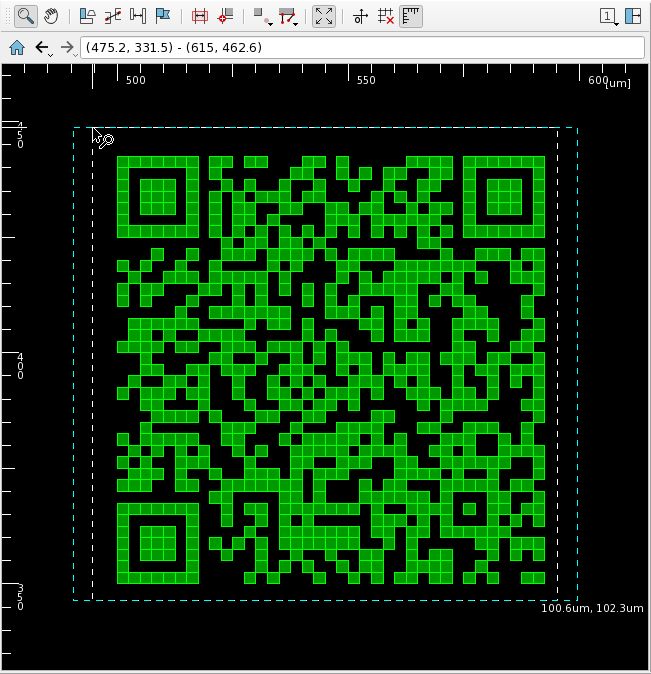Go to home view with house icon
The width and height of the screenshot is (651, 674).
click(17, 47)
